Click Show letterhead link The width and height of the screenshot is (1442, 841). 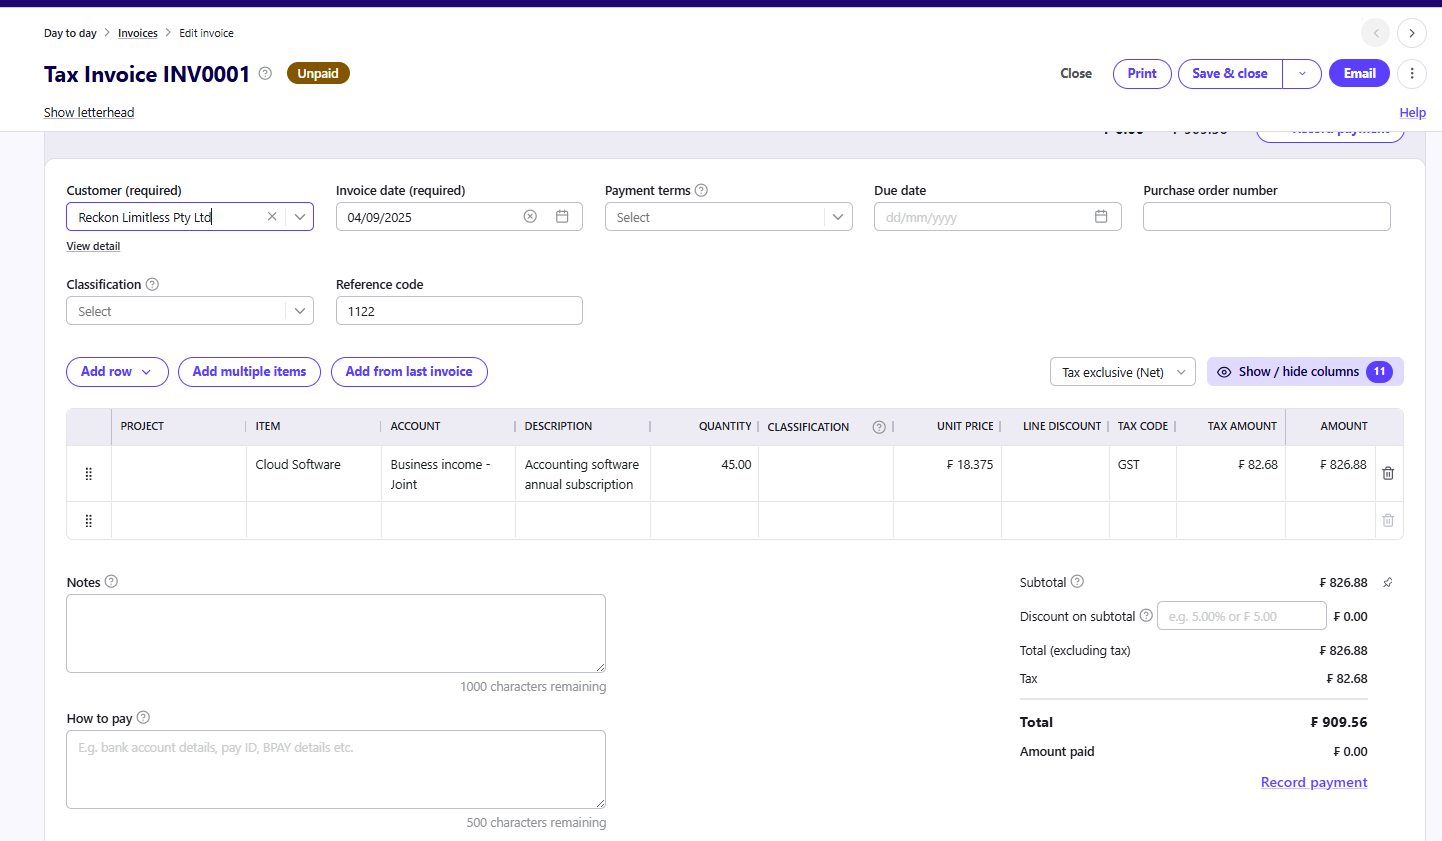pyautogui.click(x=89, y=112)
